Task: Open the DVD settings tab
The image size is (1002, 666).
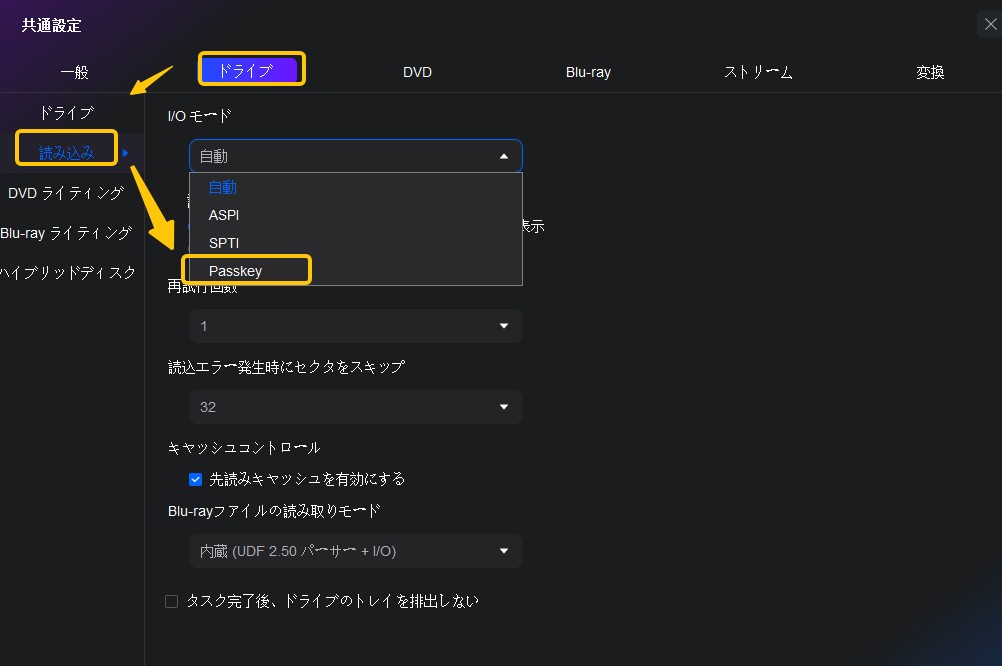Action: (x=417, y=72)
